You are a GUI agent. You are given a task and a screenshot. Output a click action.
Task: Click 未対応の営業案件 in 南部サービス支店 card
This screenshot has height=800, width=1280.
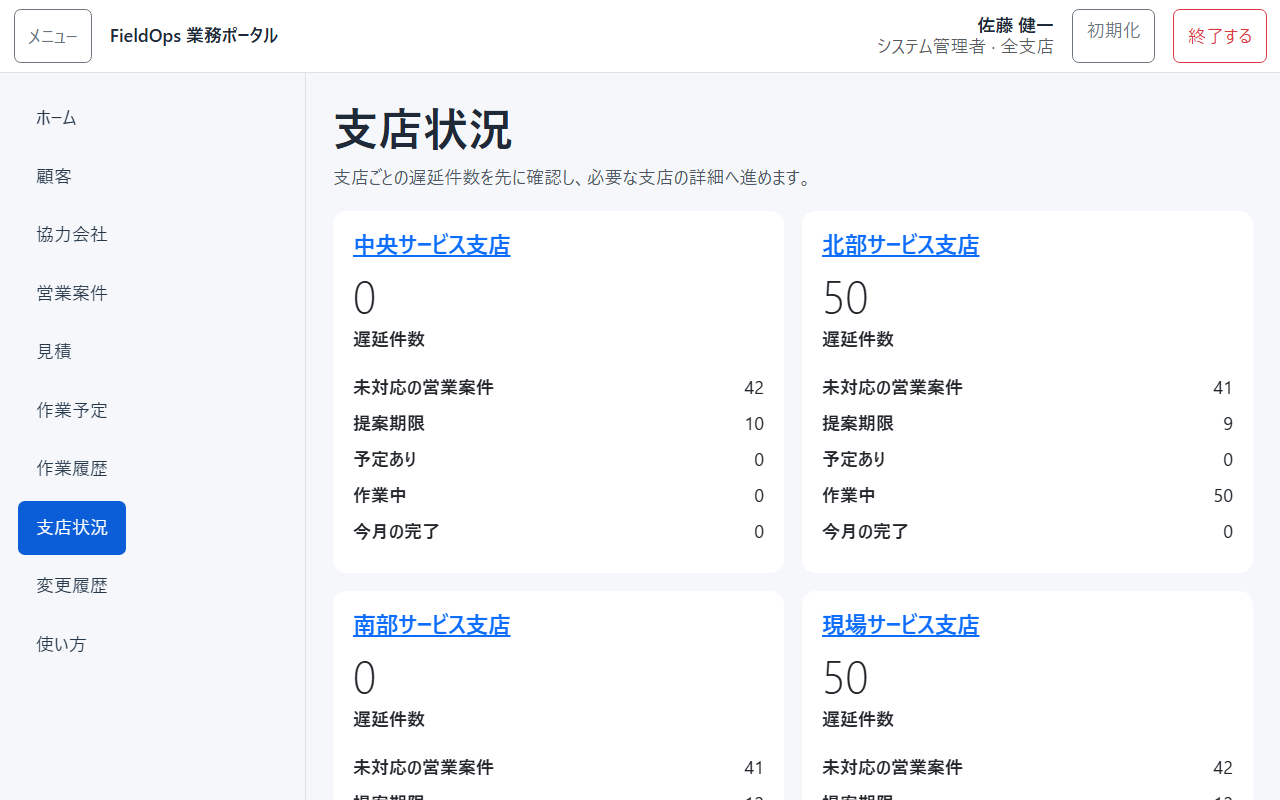click(423, 768)
